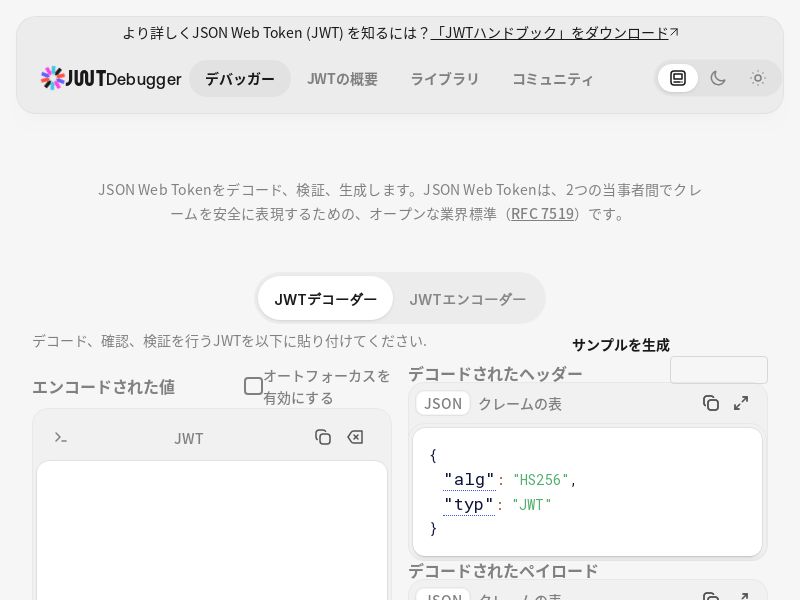
Task: Switch header view to クレームの表
Action: (520, 403)
